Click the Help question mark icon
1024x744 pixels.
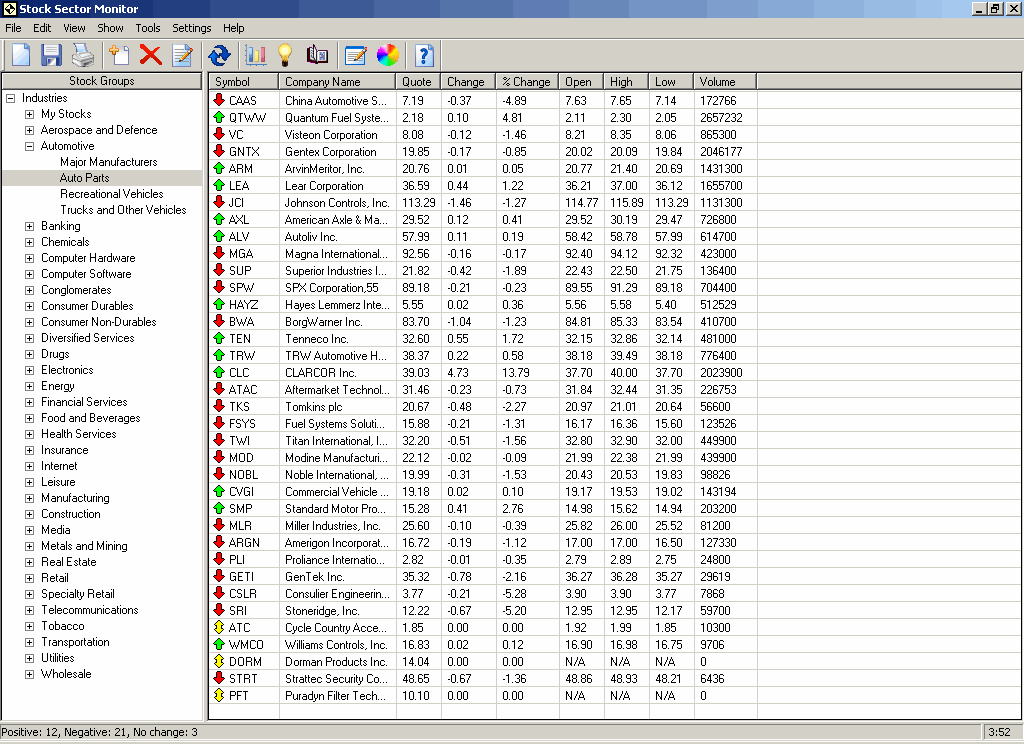[424, 55]
